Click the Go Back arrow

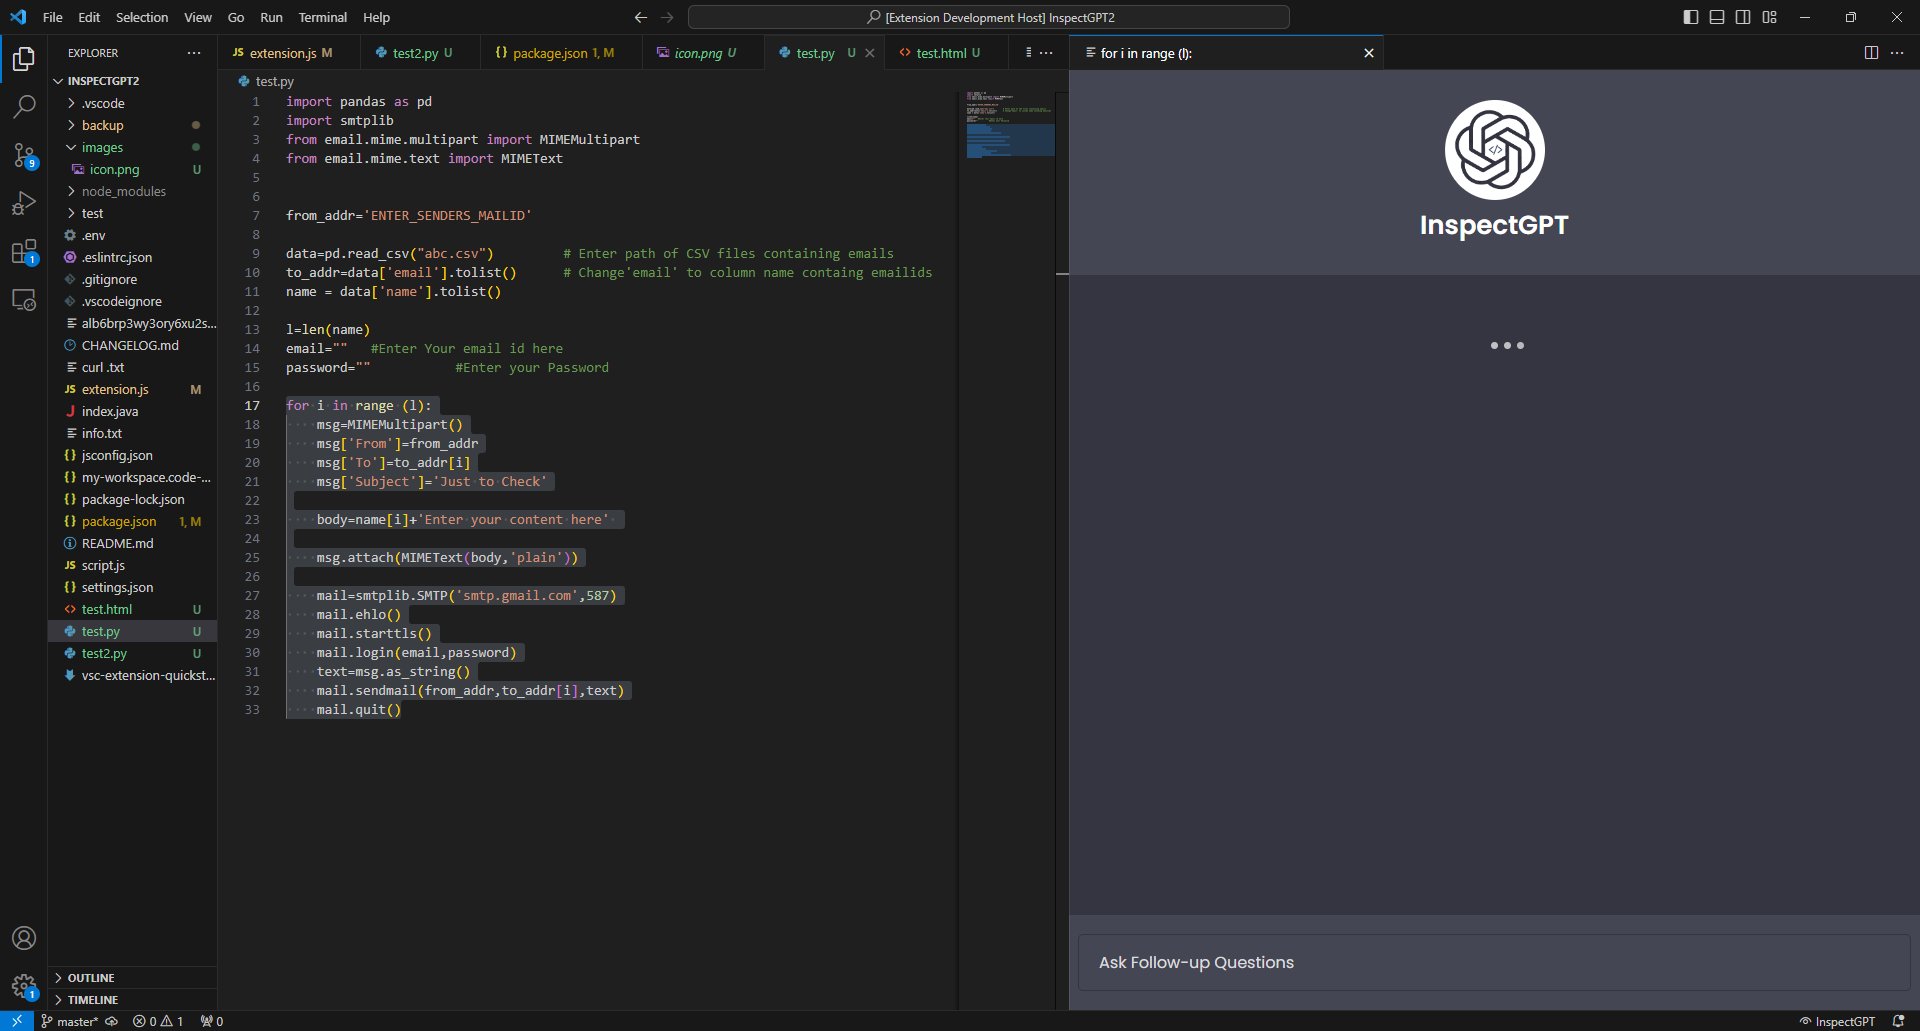coord(641,17)
